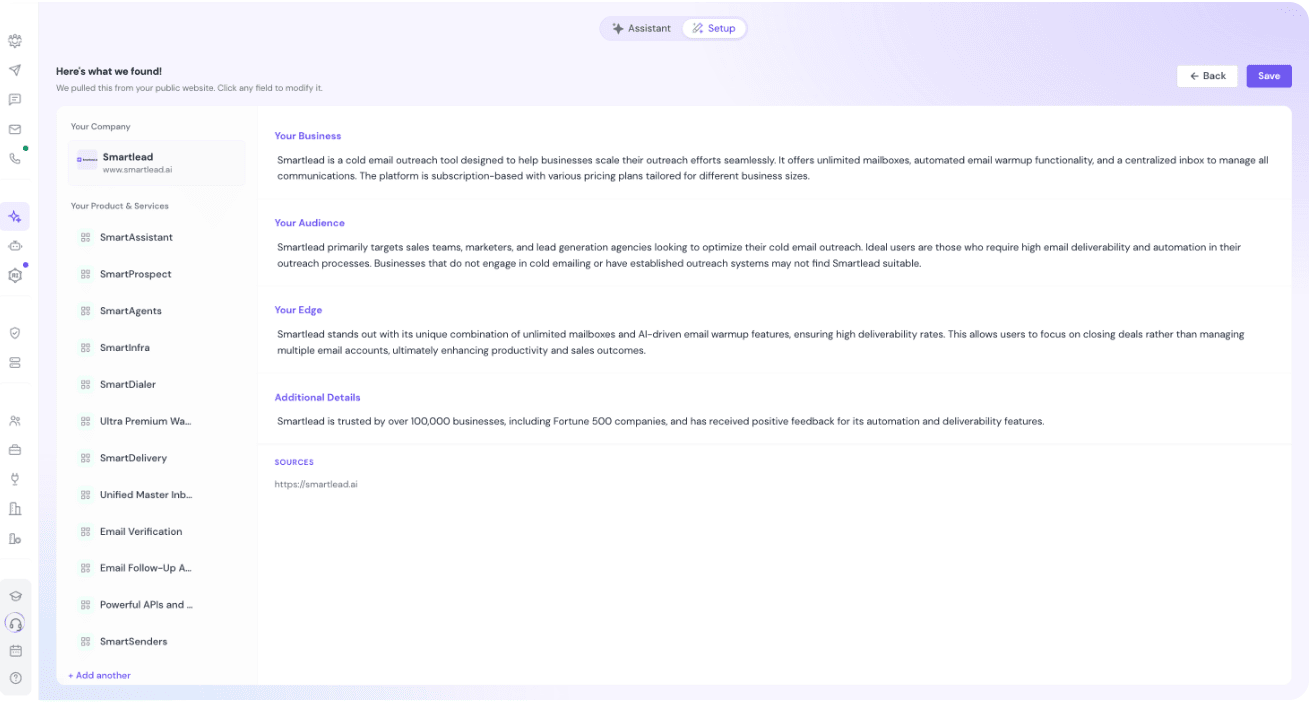Open the paper plane campaigns icon in sidebar

15,70
